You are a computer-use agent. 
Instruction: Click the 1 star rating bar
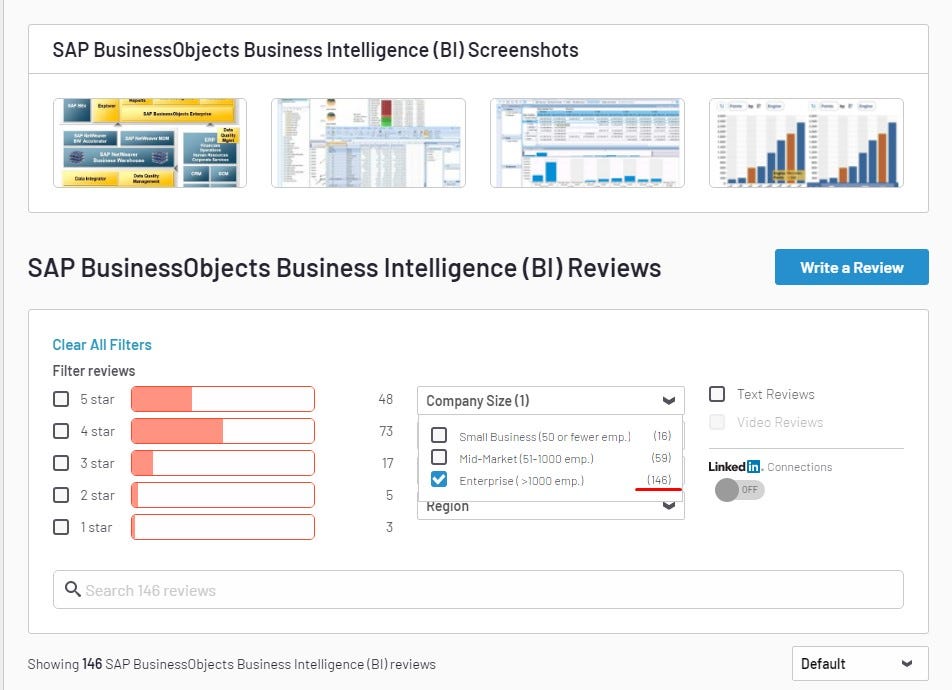pos(223,527)
